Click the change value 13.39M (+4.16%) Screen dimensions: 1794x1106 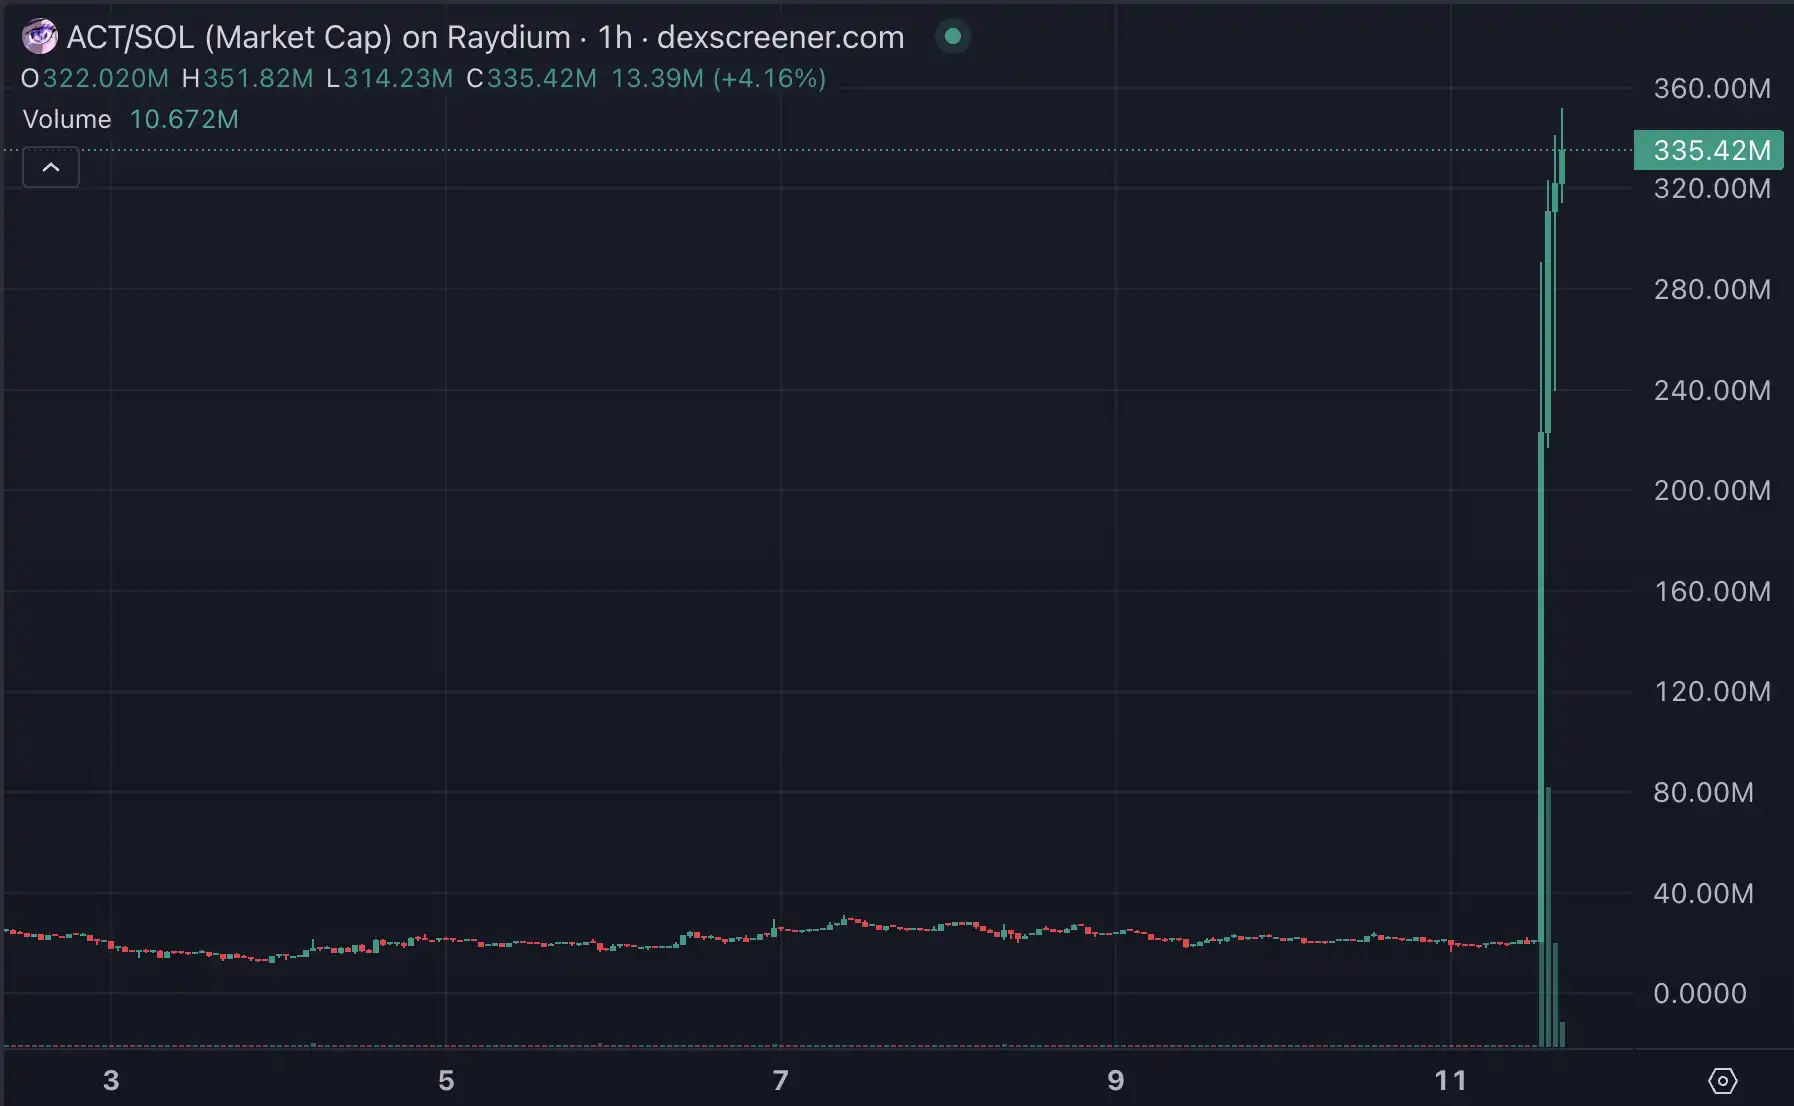pyautogui.click(x=719, y=78)
